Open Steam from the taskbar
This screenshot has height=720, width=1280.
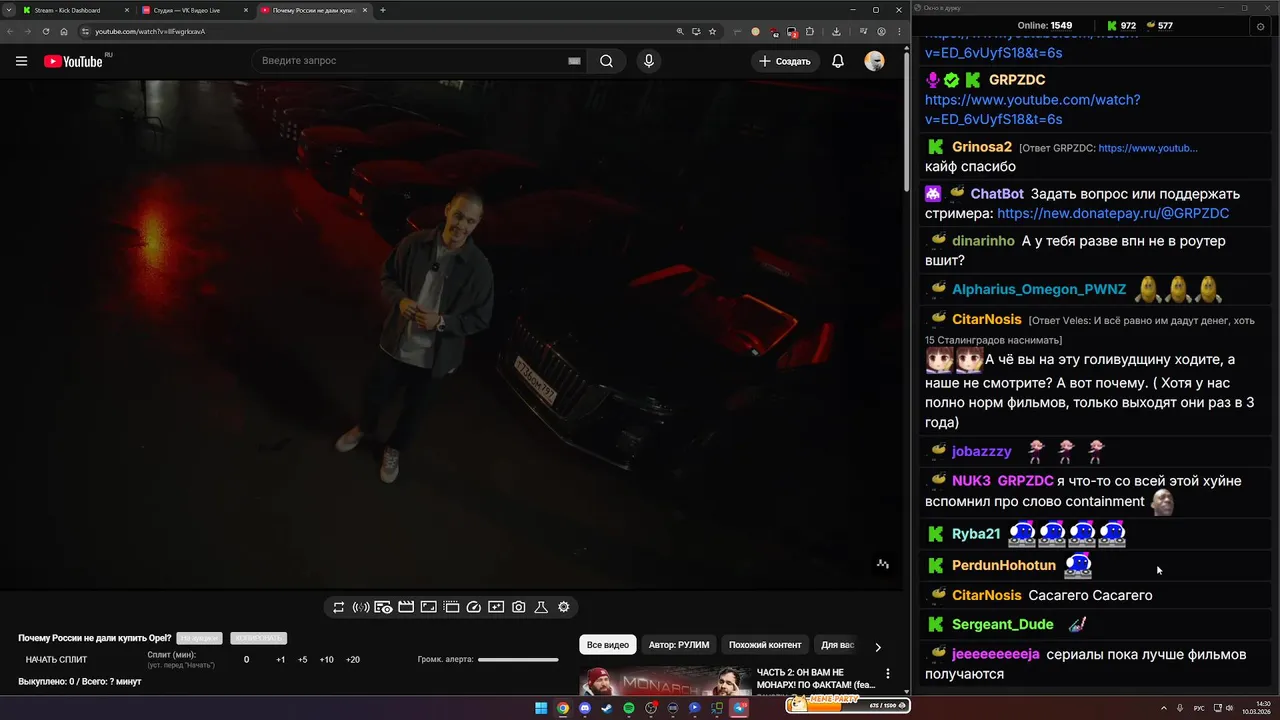(x=606, y=708)
